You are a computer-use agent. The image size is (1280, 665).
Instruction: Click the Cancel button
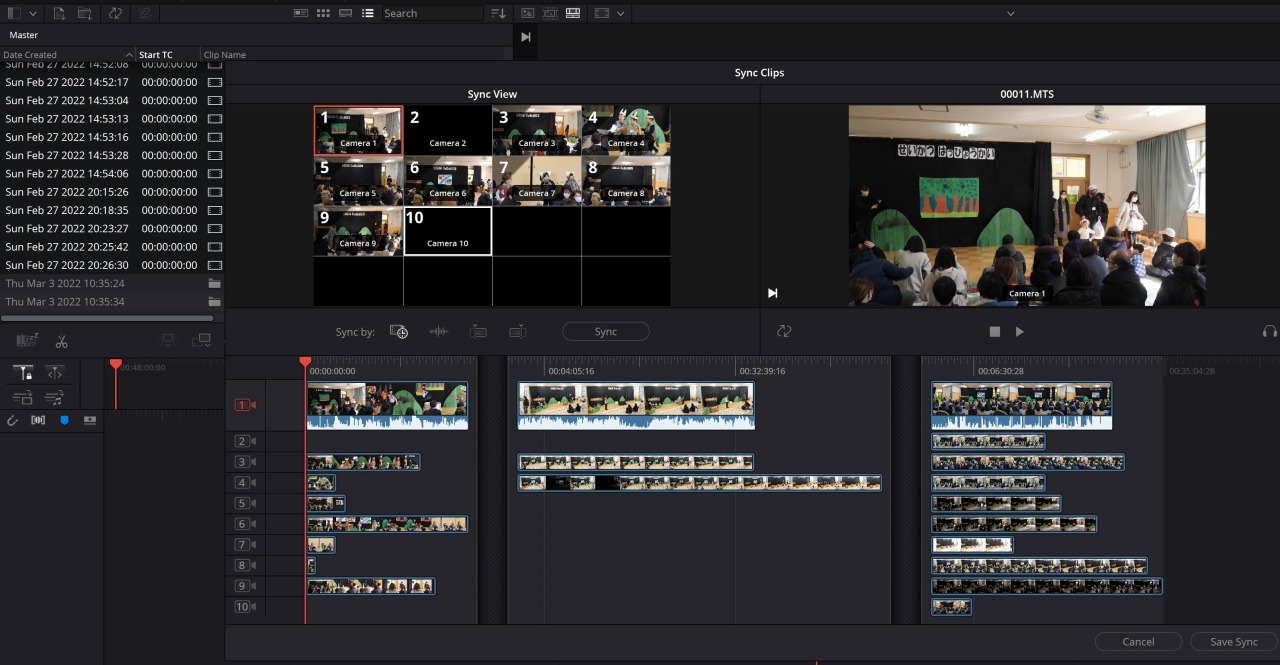[1138, 641]
